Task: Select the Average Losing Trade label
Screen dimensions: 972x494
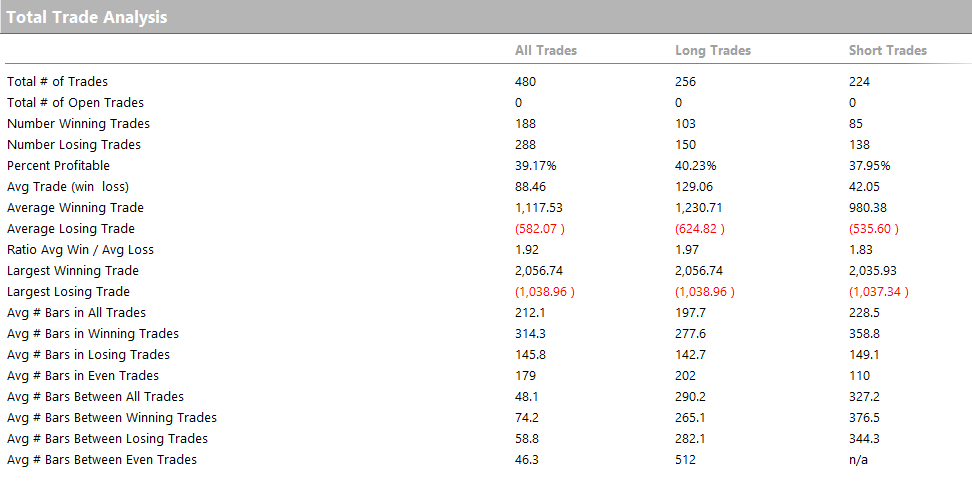Action: point(71,229)
